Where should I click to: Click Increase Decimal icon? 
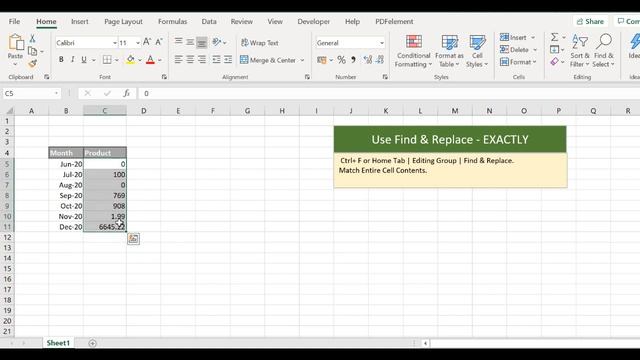368,60
